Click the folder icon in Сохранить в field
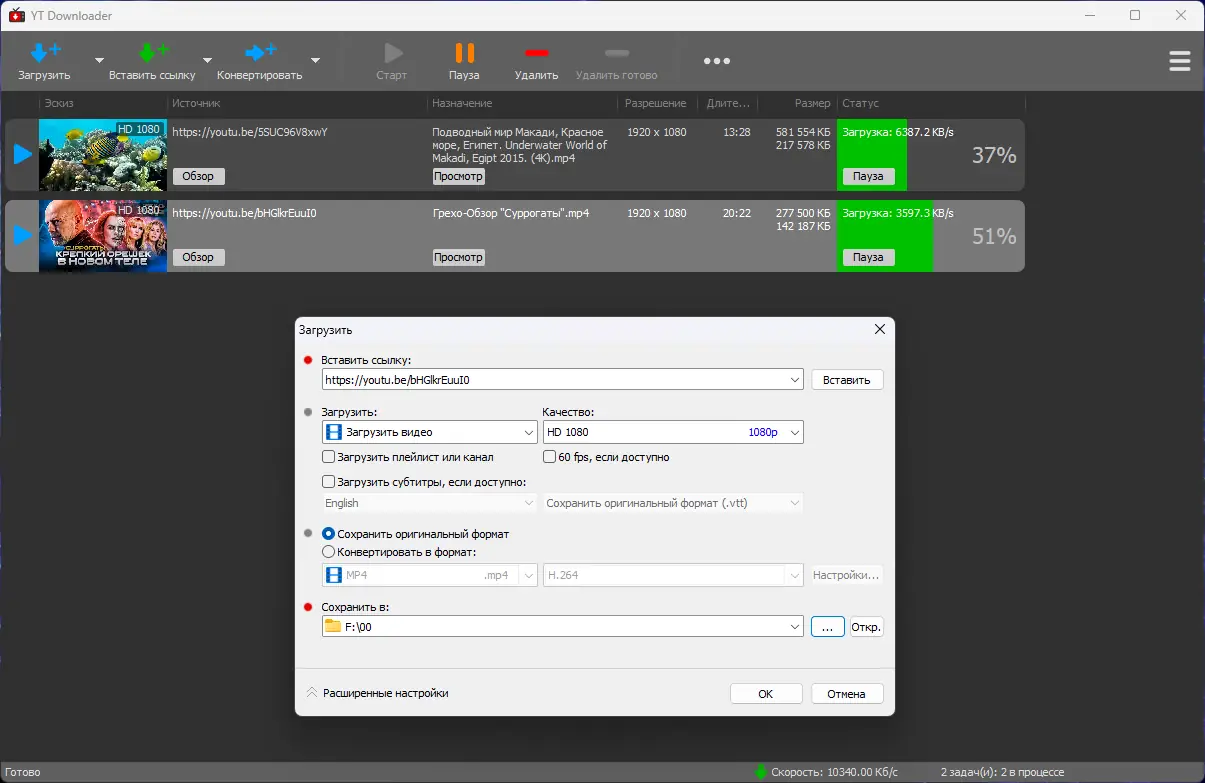The height and width of the screenshot is (783, 1205). coord(333,627)
